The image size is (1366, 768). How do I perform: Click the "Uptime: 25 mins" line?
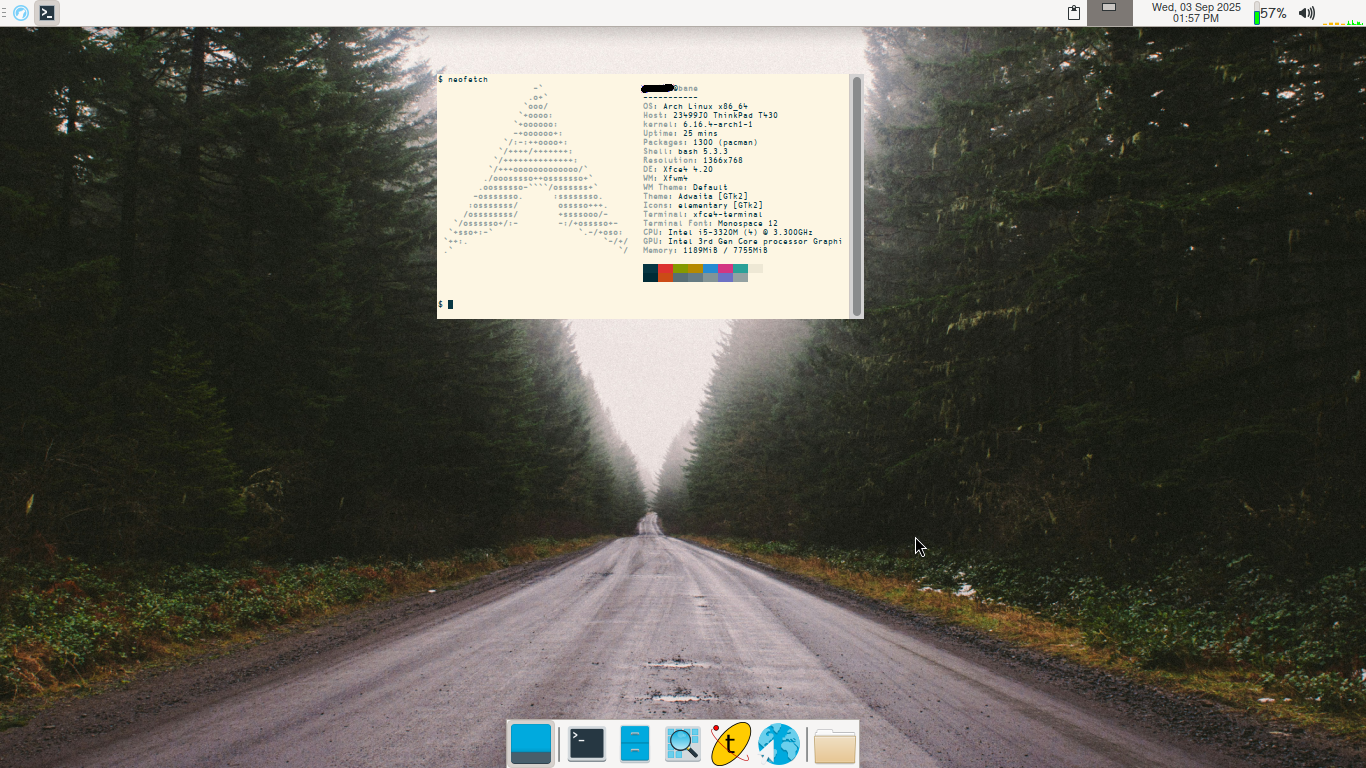pyautogui.click(x=680, y=133)
